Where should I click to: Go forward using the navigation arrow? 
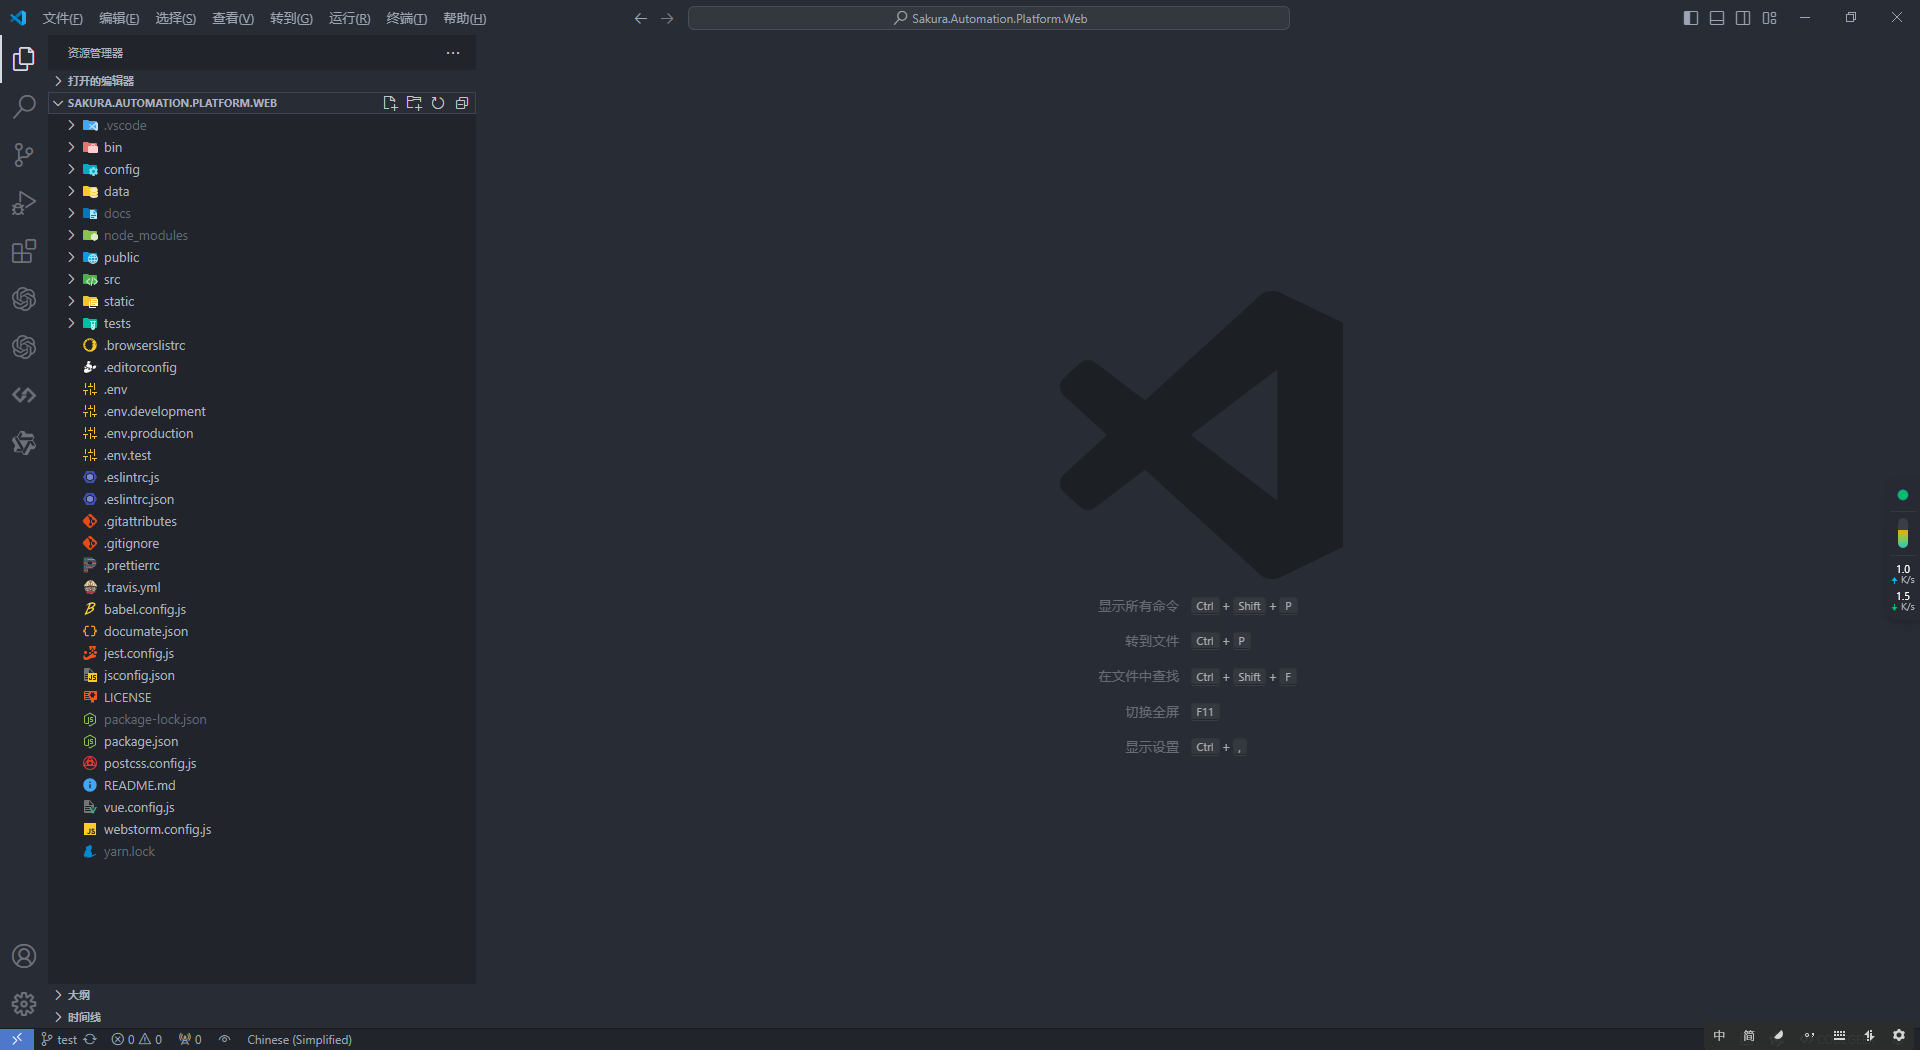tap(667, 18)
